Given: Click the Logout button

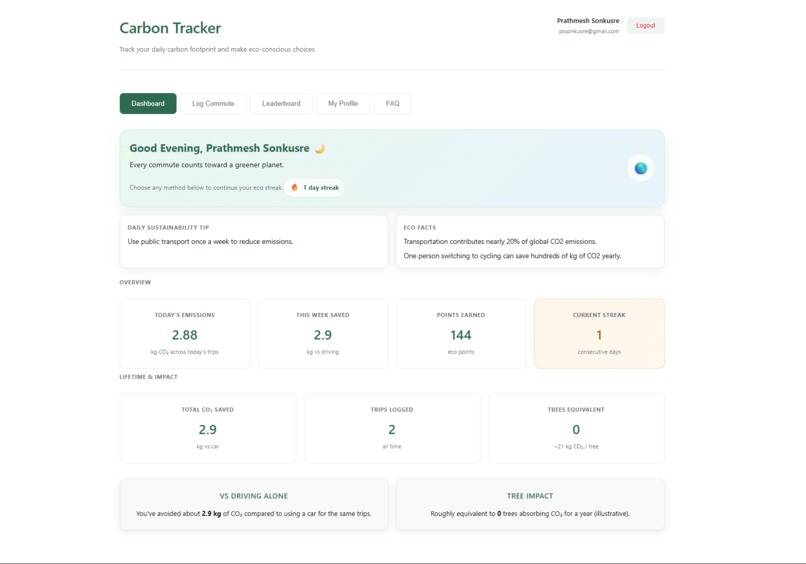Looking at the screenshot, I should click(646, 25).
